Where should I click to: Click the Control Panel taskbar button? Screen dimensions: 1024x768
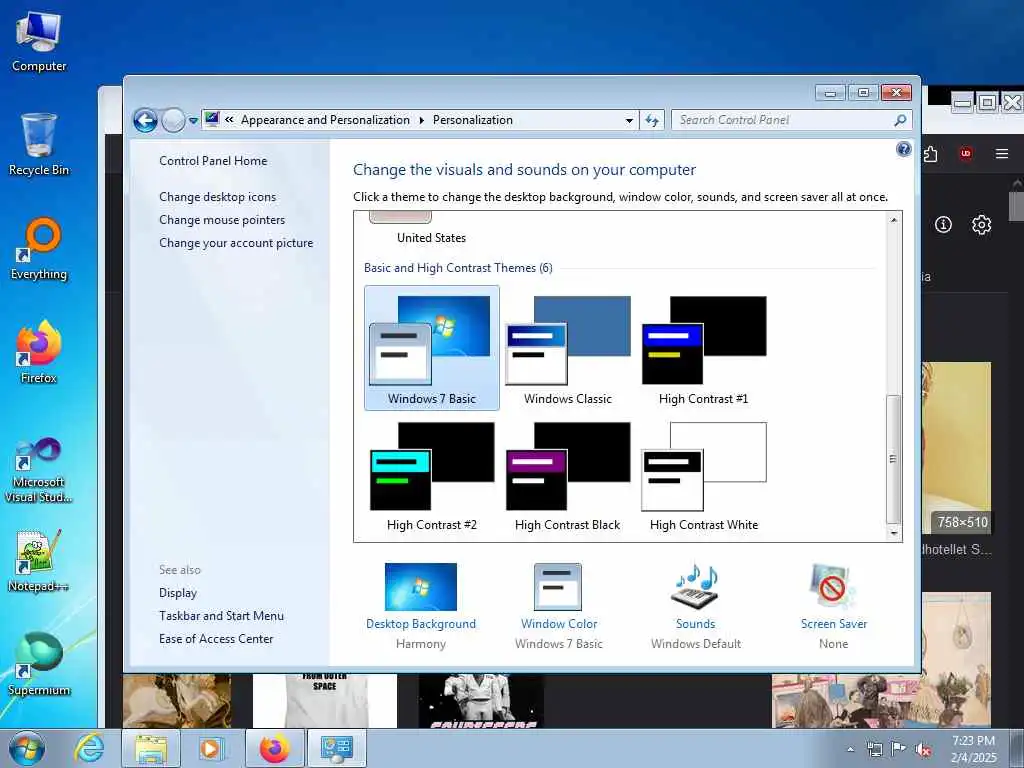[x=337, y=748]
